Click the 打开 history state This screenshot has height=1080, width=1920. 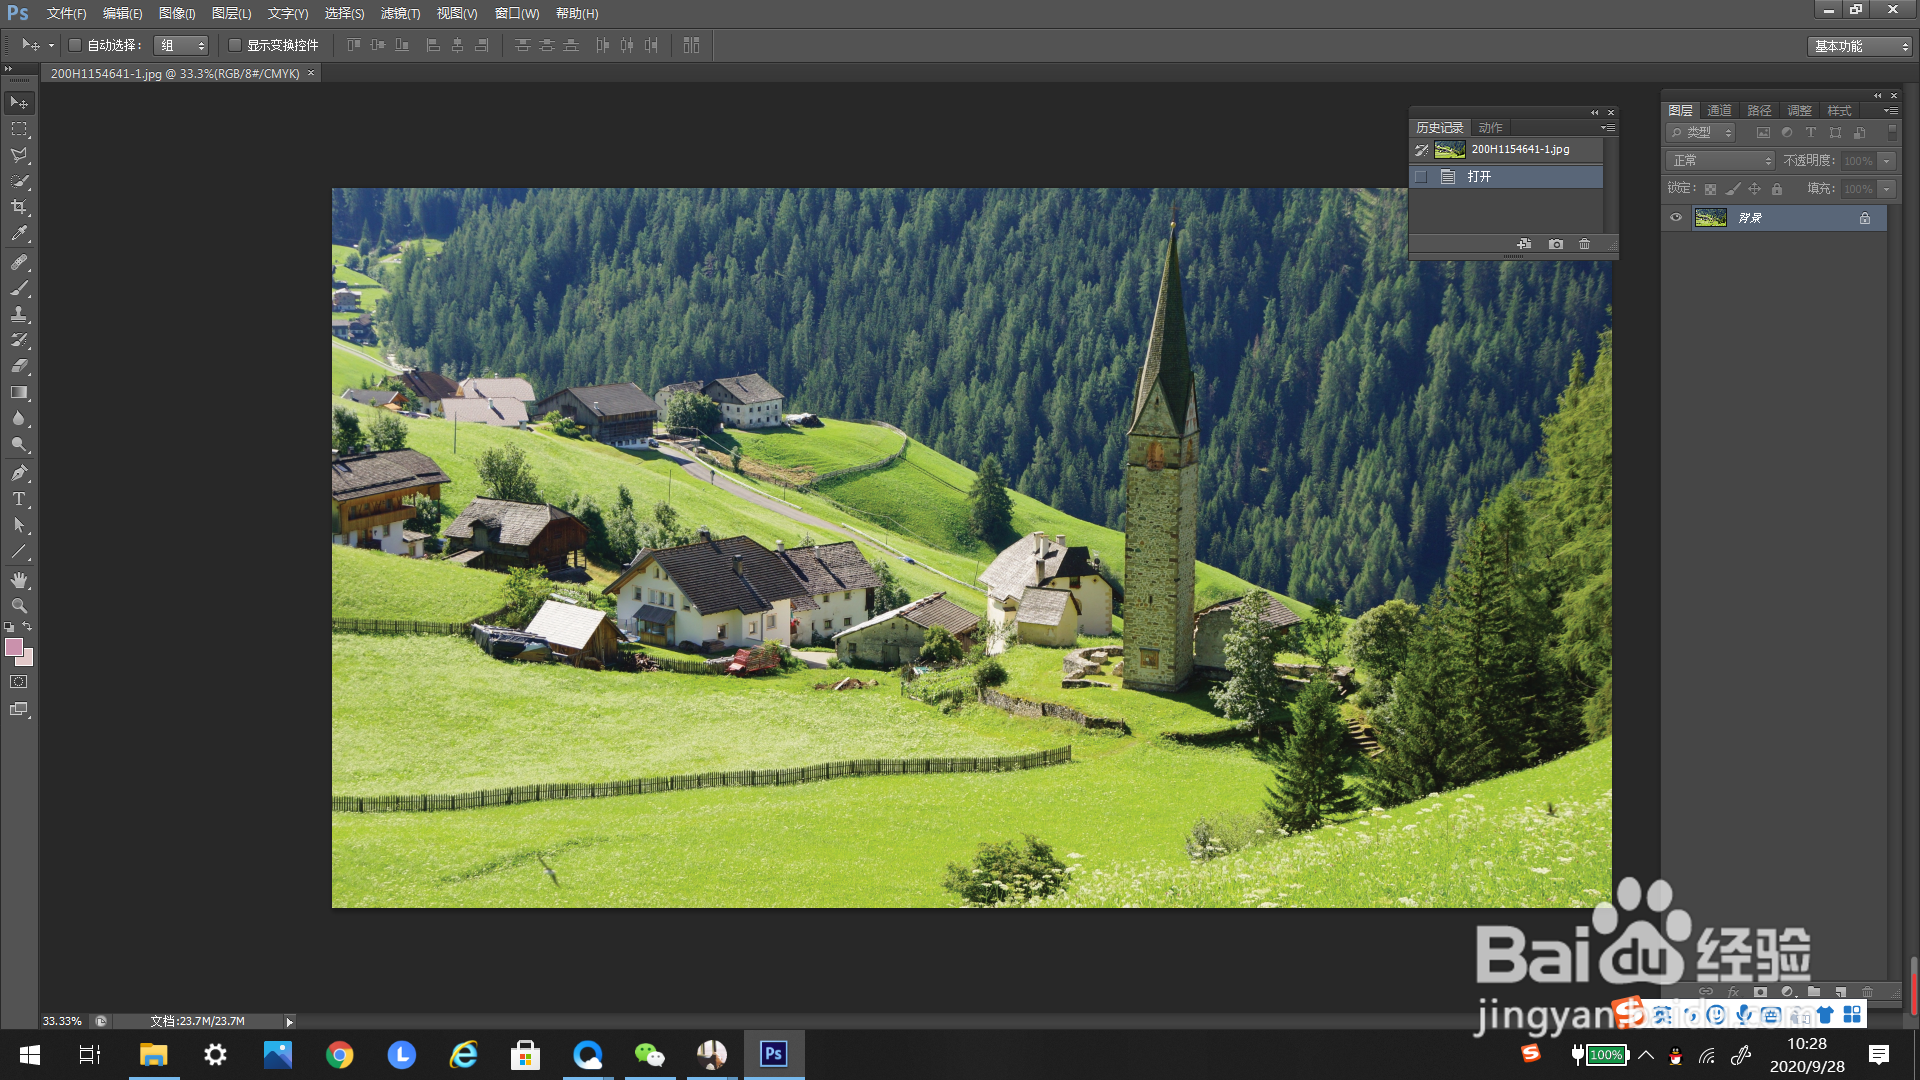[x=1480, y=177]
